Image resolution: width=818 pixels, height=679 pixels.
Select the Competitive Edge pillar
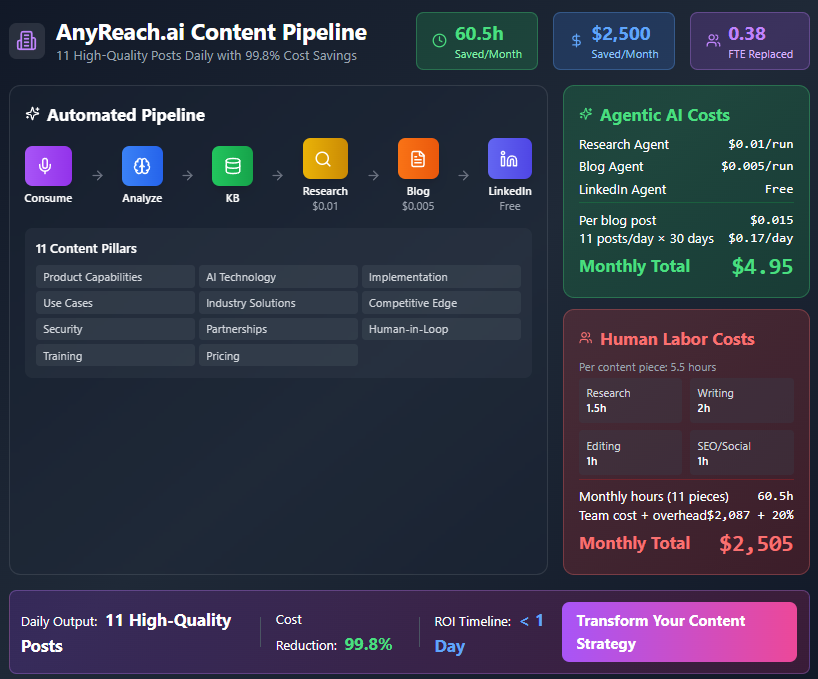[x=441, y=303]
